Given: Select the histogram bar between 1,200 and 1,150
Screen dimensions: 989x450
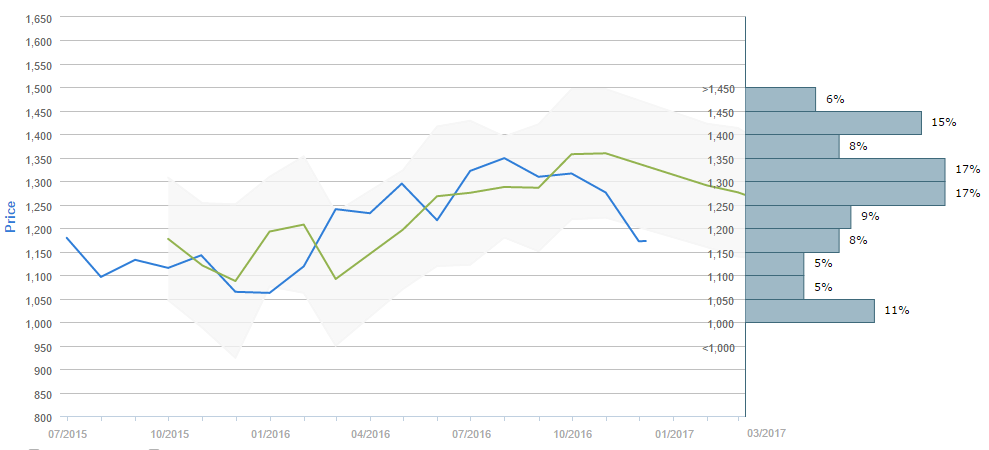Looking at the screenshot, I should point(792,241).
